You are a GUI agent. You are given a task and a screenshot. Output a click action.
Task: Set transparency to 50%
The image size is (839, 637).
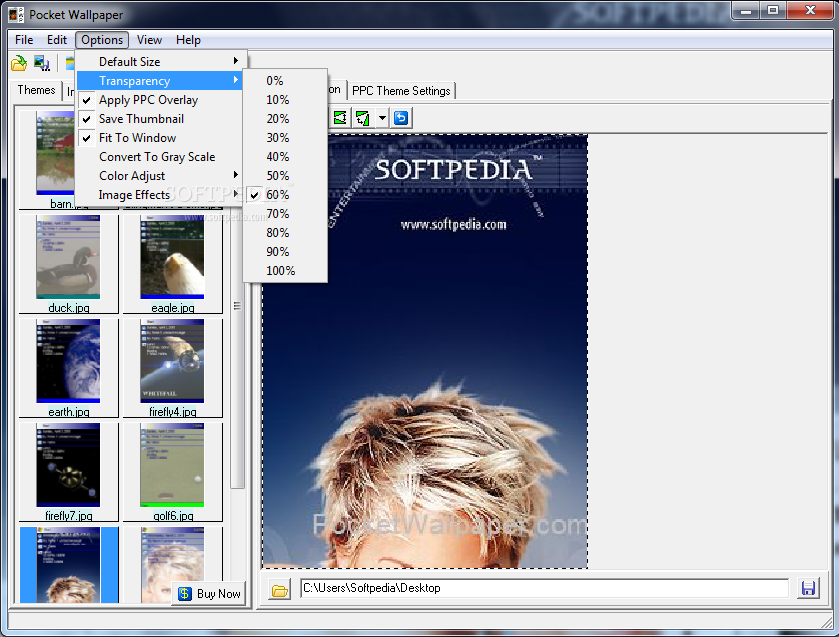[x=285, y=176]
